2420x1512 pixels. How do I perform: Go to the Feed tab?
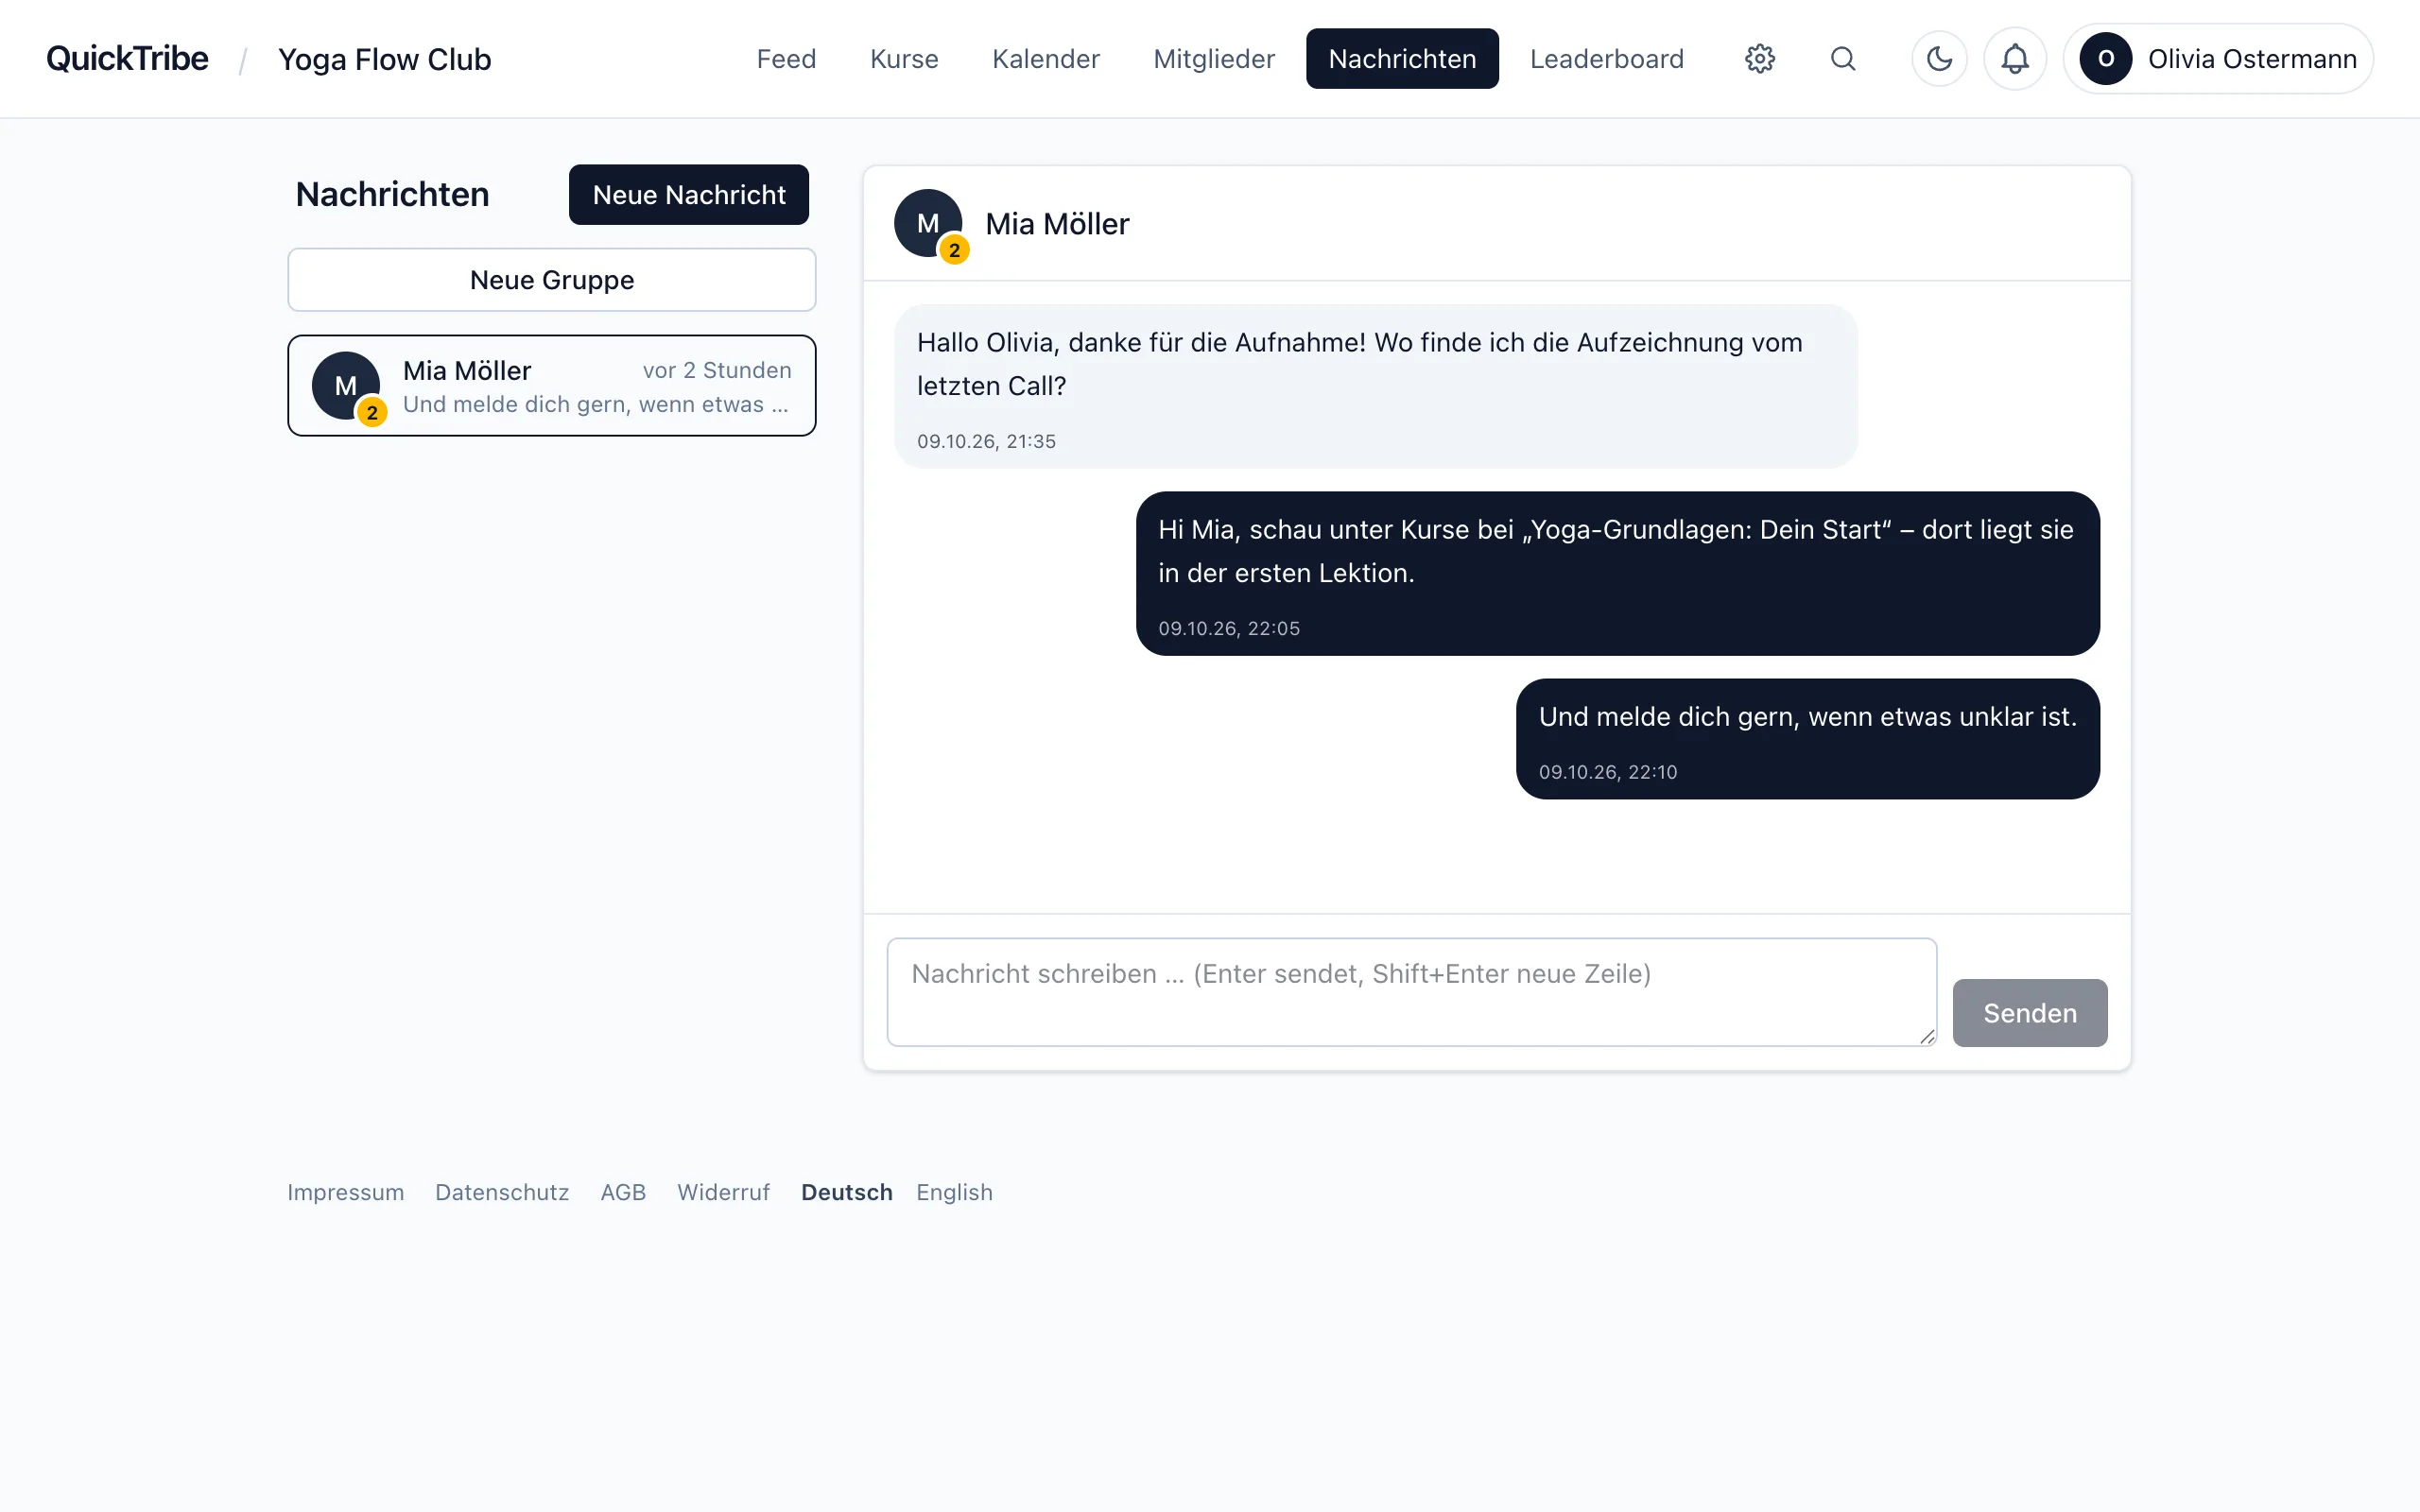(x=786, y=59)
